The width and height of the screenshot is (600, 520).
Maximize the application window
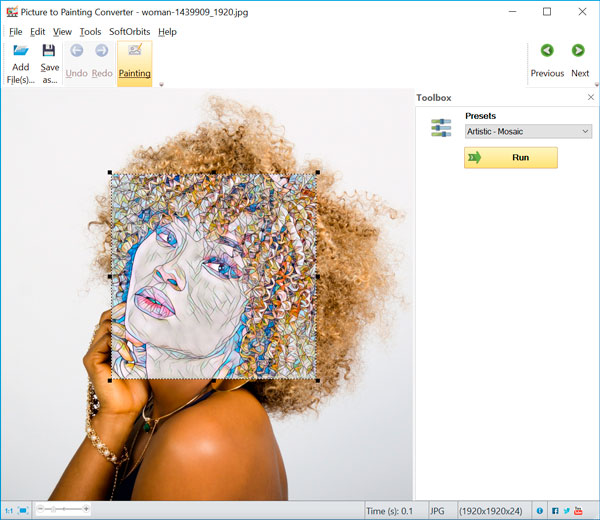tap(547, 12)
